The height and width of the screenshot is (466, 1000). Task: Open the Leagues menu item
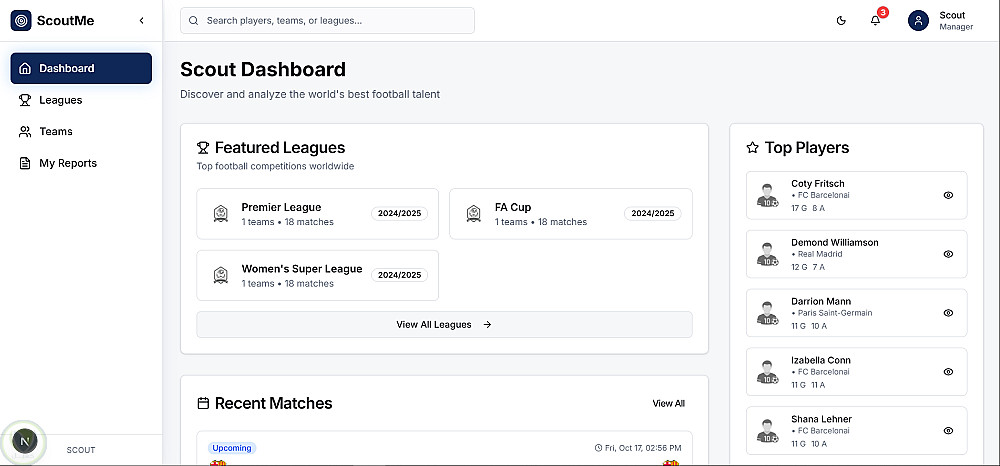point(60,100)
